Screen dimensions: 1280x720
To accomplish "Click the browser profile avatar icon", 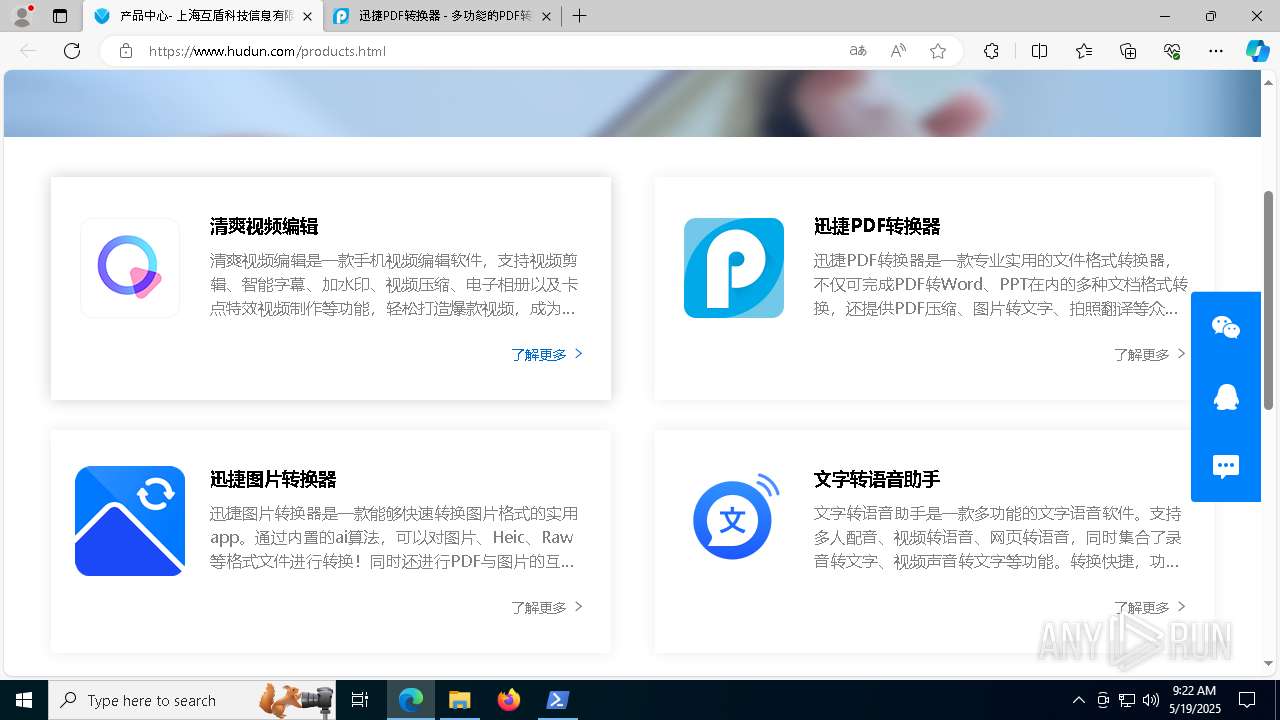I will [22, 16].
